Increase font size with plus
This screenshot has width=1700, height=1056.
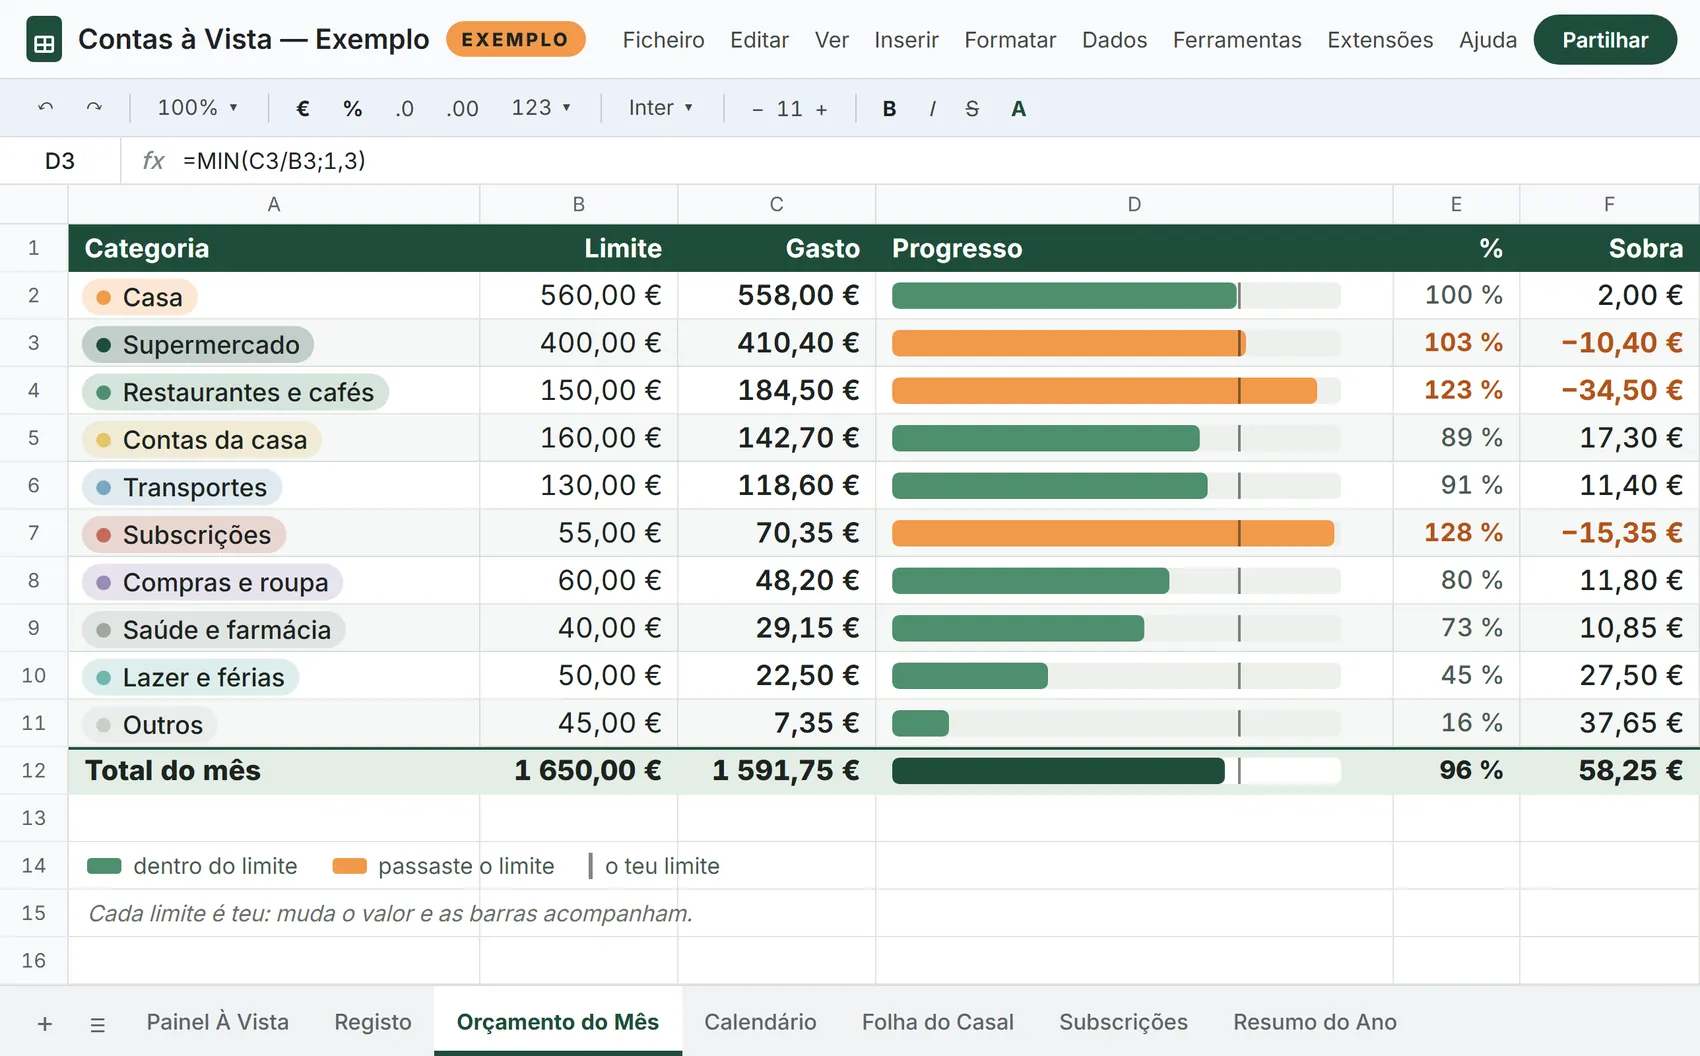point(822,109)
